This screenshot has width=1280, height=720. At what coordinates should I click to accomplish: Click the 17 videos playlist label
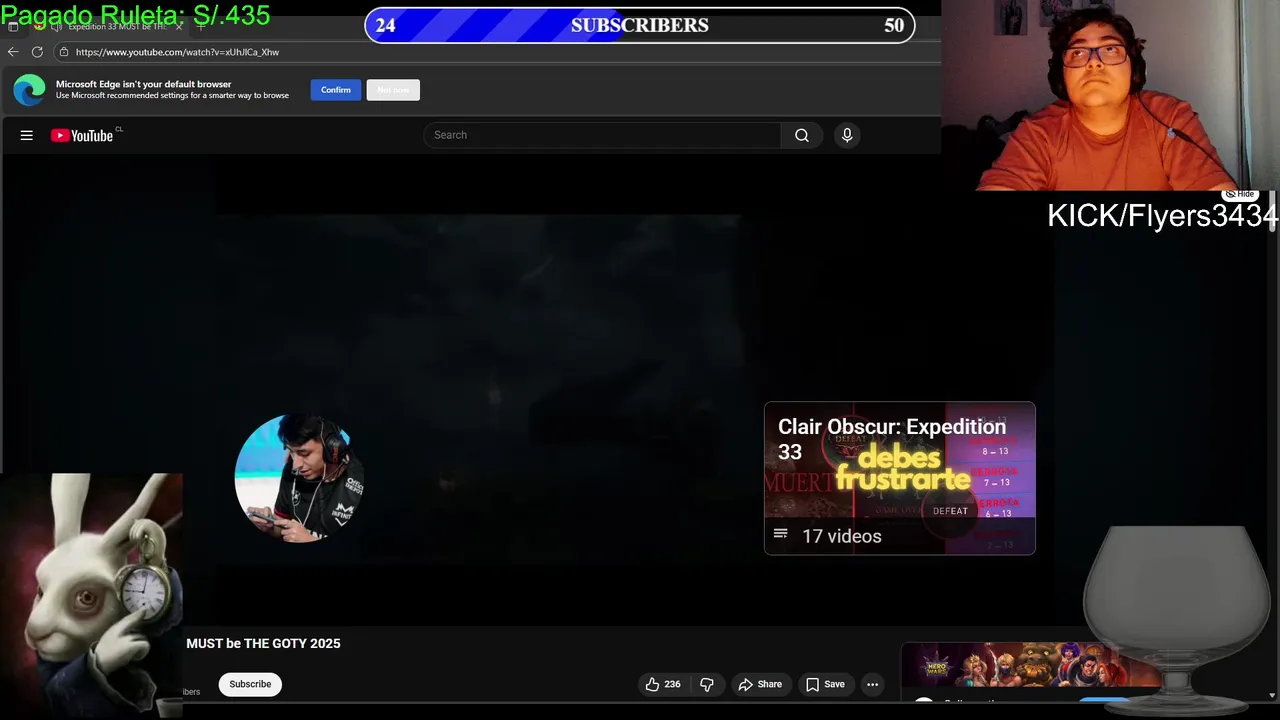tap(842, 536)
